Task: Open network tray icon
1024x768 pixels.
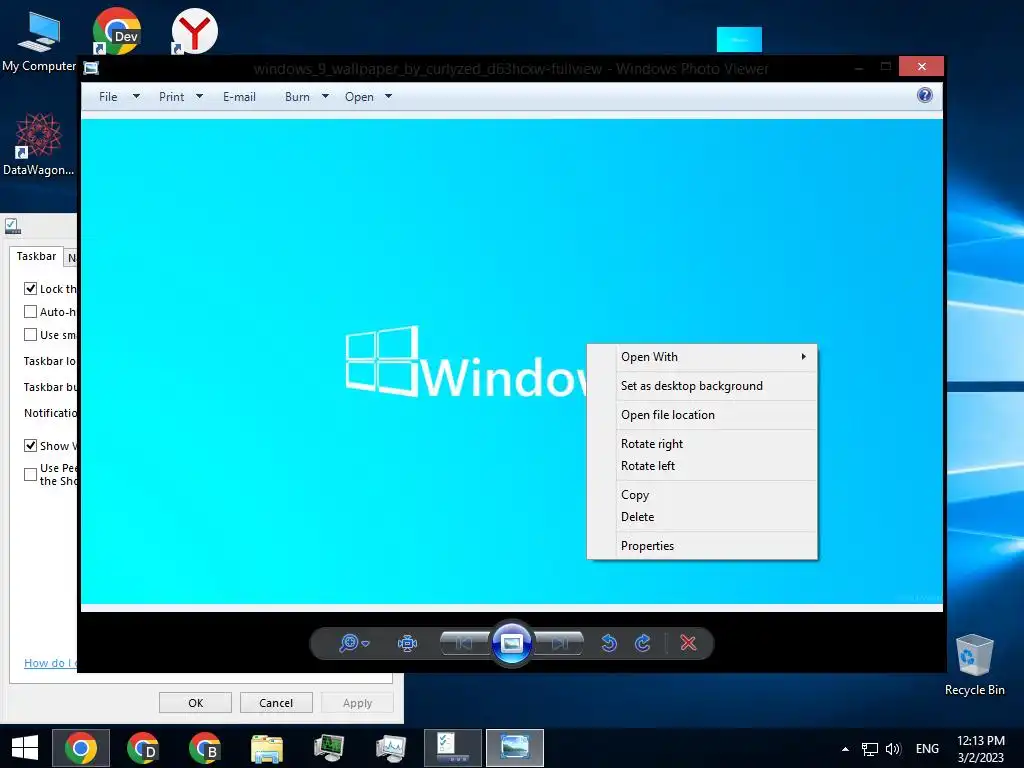Action: click(869, 749)
